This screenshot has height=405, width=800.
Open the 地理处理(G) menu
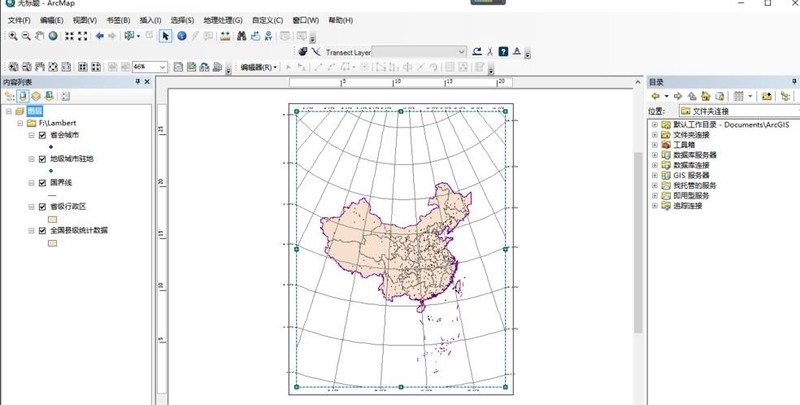222,20
